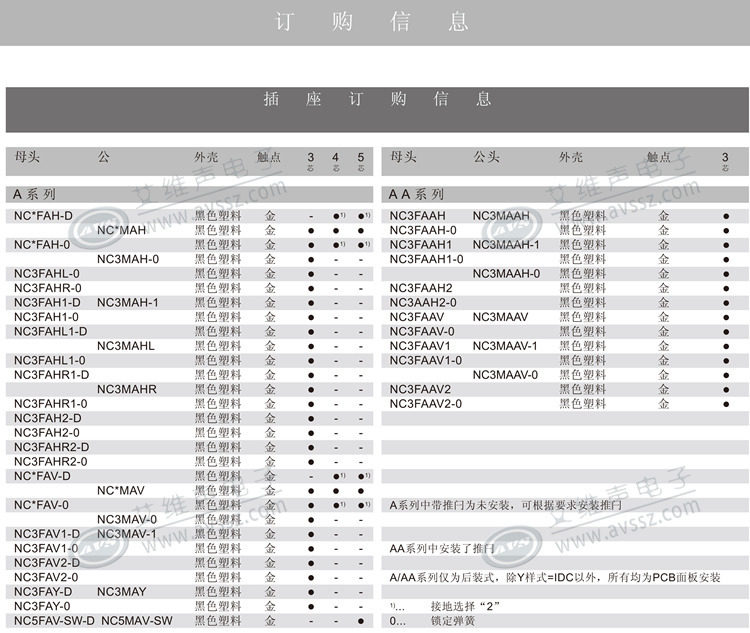This screenshot has width=750, height=633.
Task: Click NC3FAAV in the AA table
Action: 417,317
